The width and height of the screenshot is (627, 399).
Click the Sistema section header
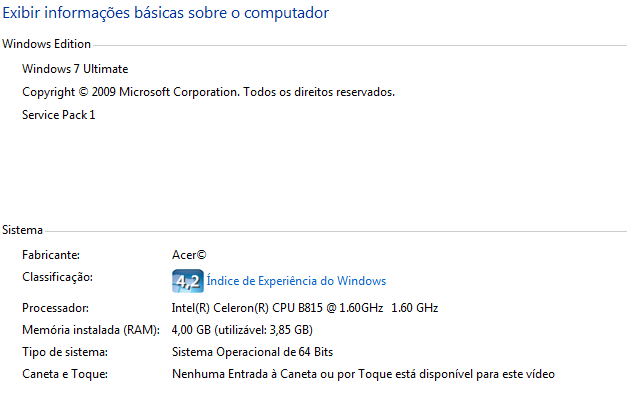(22, 230)
